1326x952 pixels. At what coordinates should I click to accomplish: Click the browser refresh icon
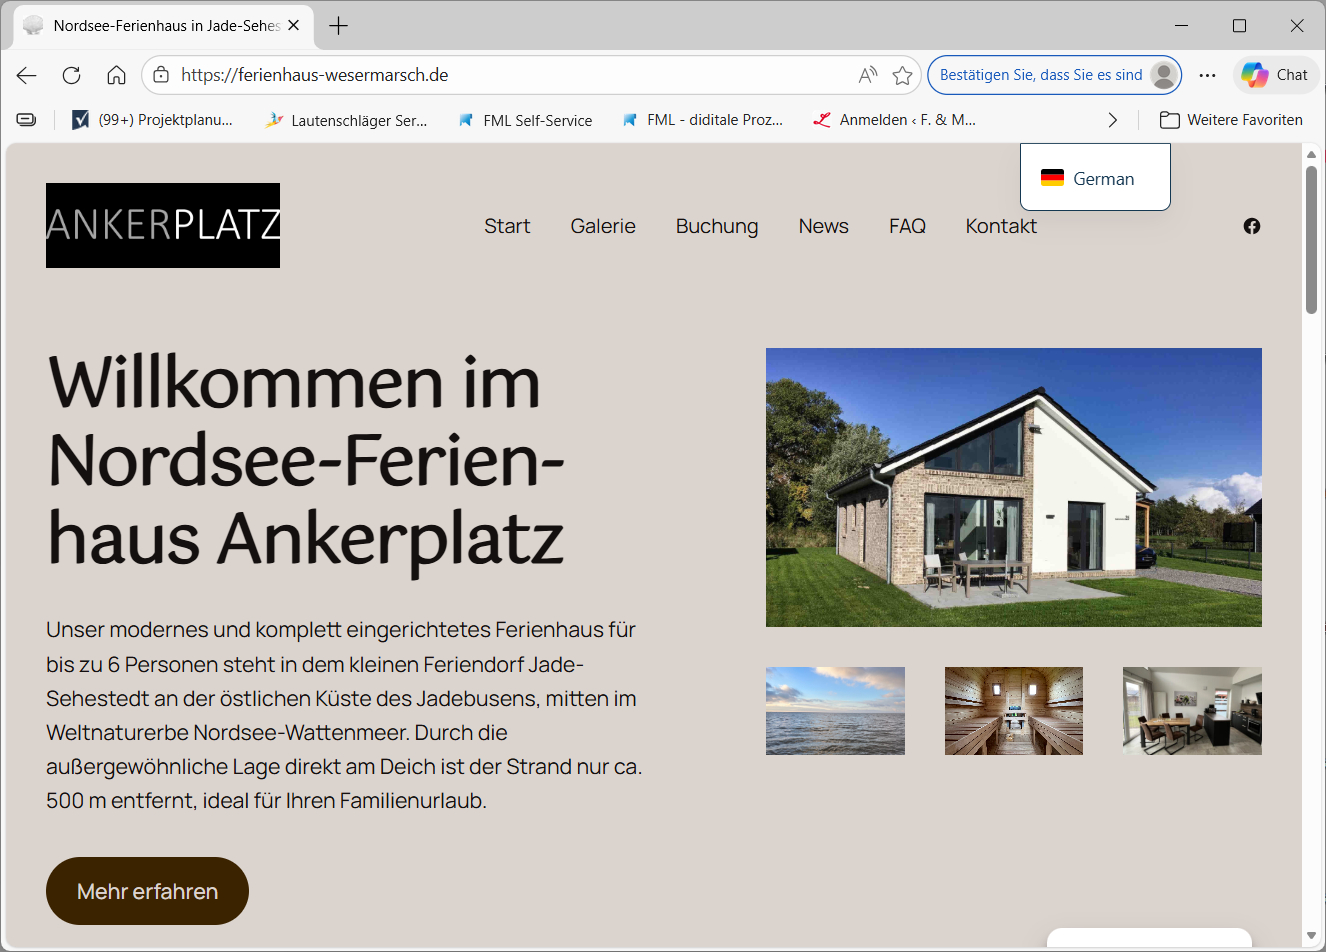point(71,75)
